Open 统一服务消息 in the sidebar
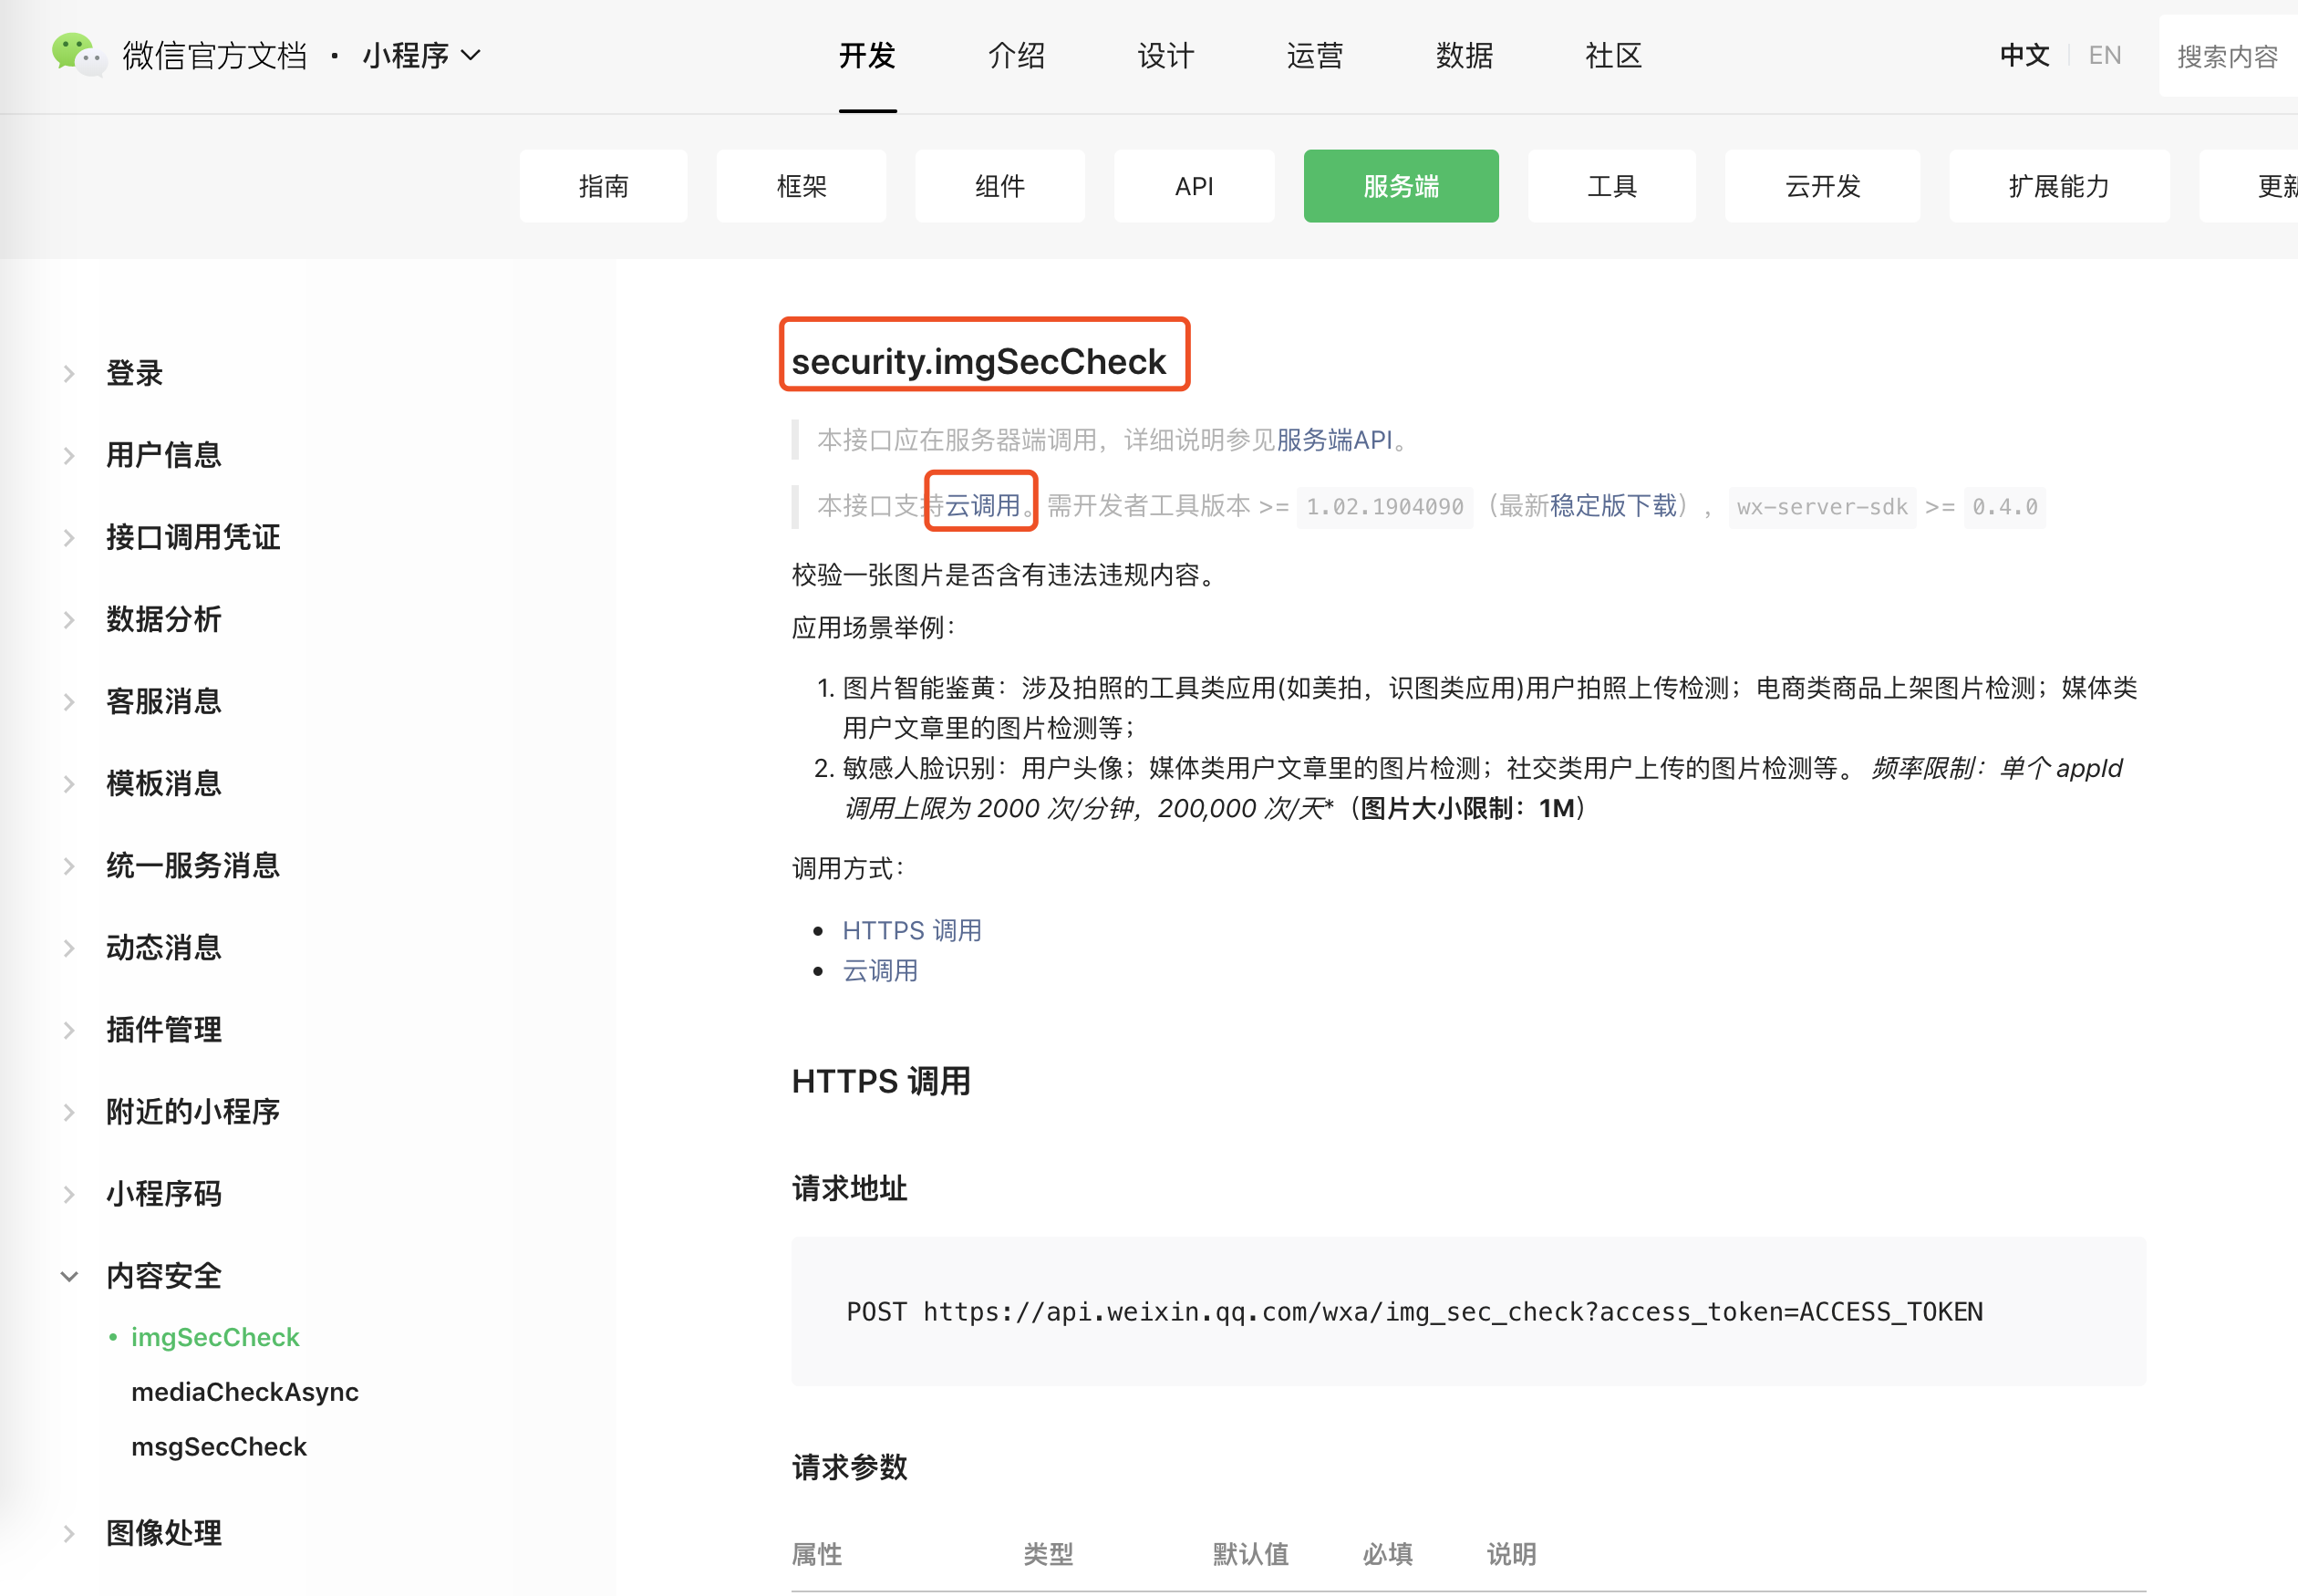This screenshot has height=1596, width=2298. coord(193,866)
